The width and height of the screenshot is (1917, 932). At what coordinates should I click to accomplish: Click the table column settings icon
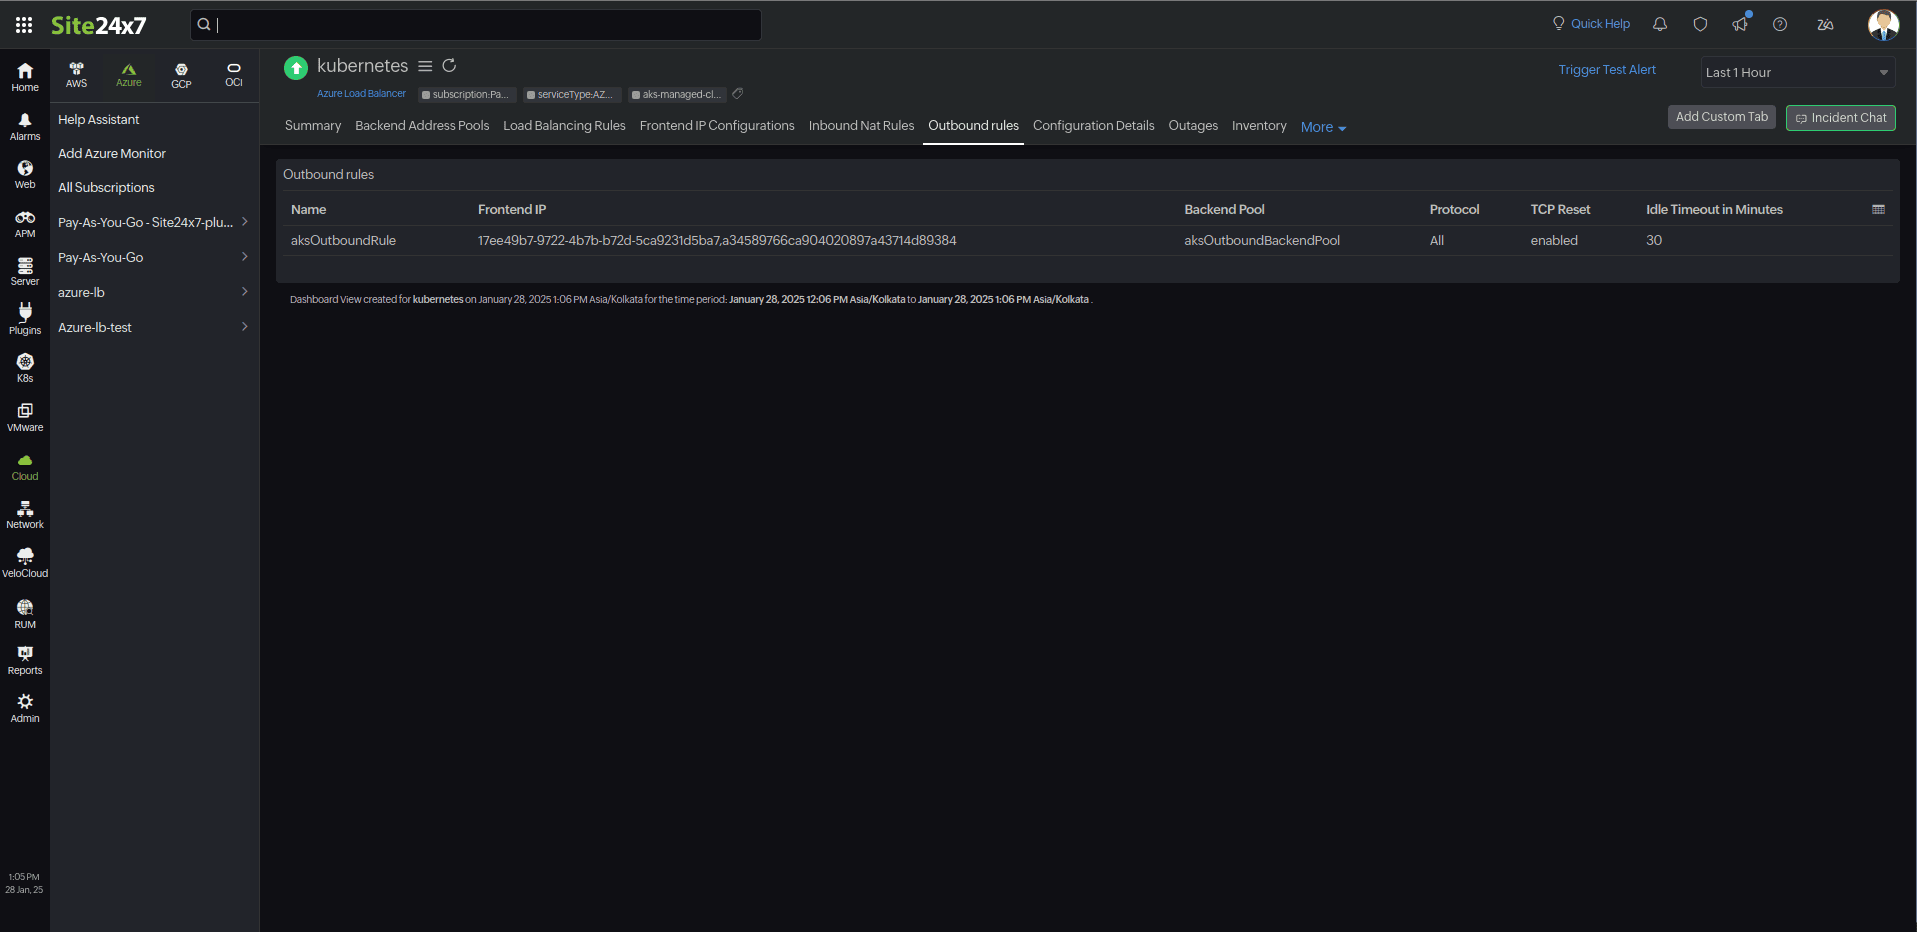click(1878, 210)
